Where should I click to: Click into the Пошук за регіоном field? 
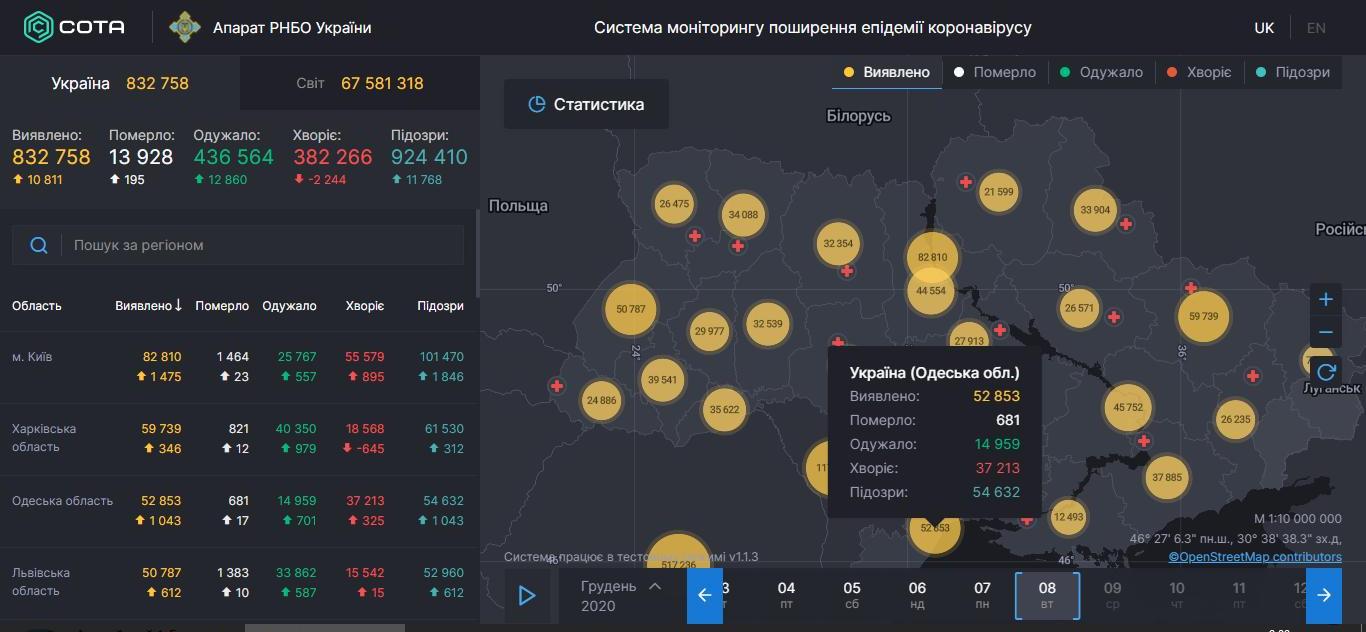click(x=238, y=245)
